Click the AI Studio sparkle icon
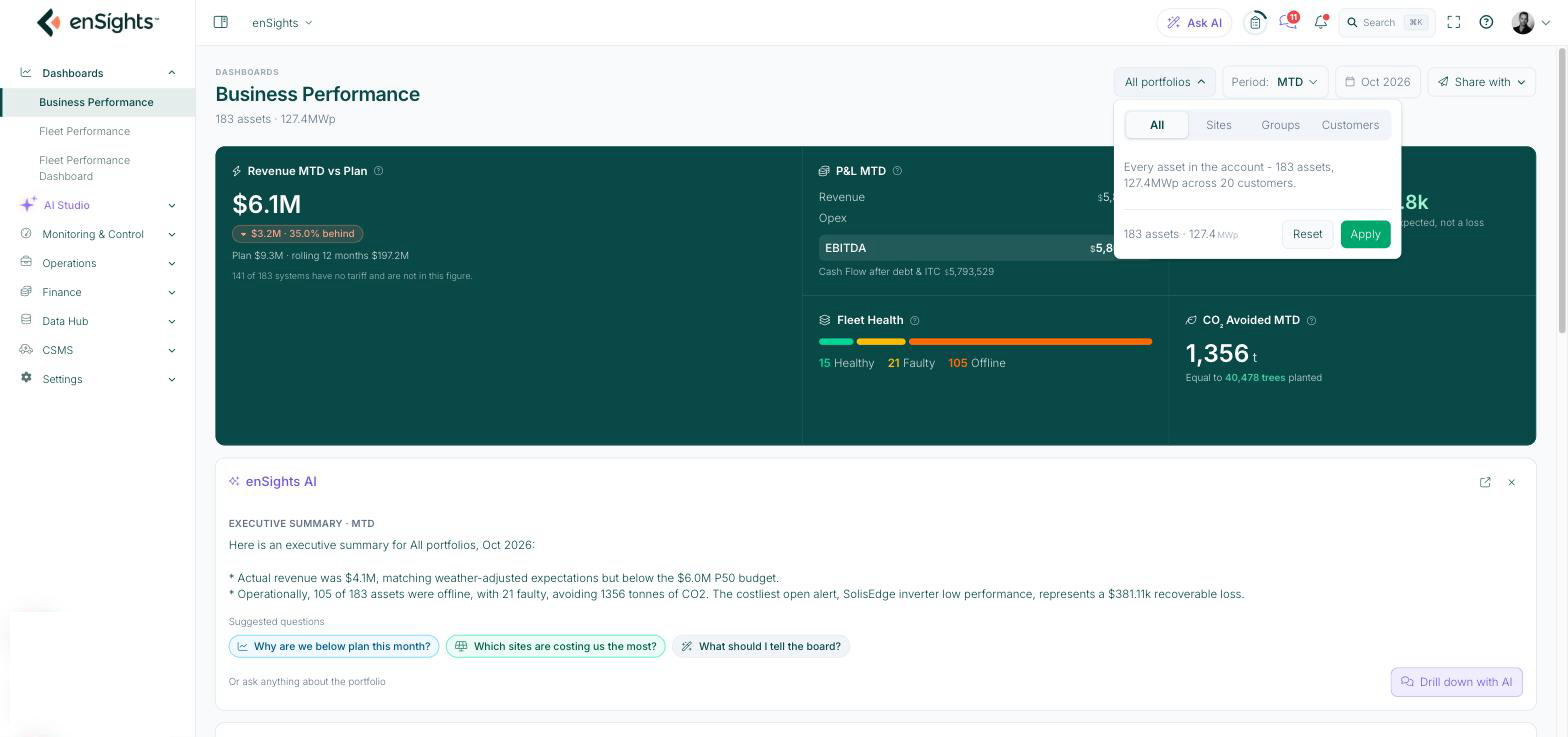This screenshot has width=1568, height=737. (x=28, y=204)
